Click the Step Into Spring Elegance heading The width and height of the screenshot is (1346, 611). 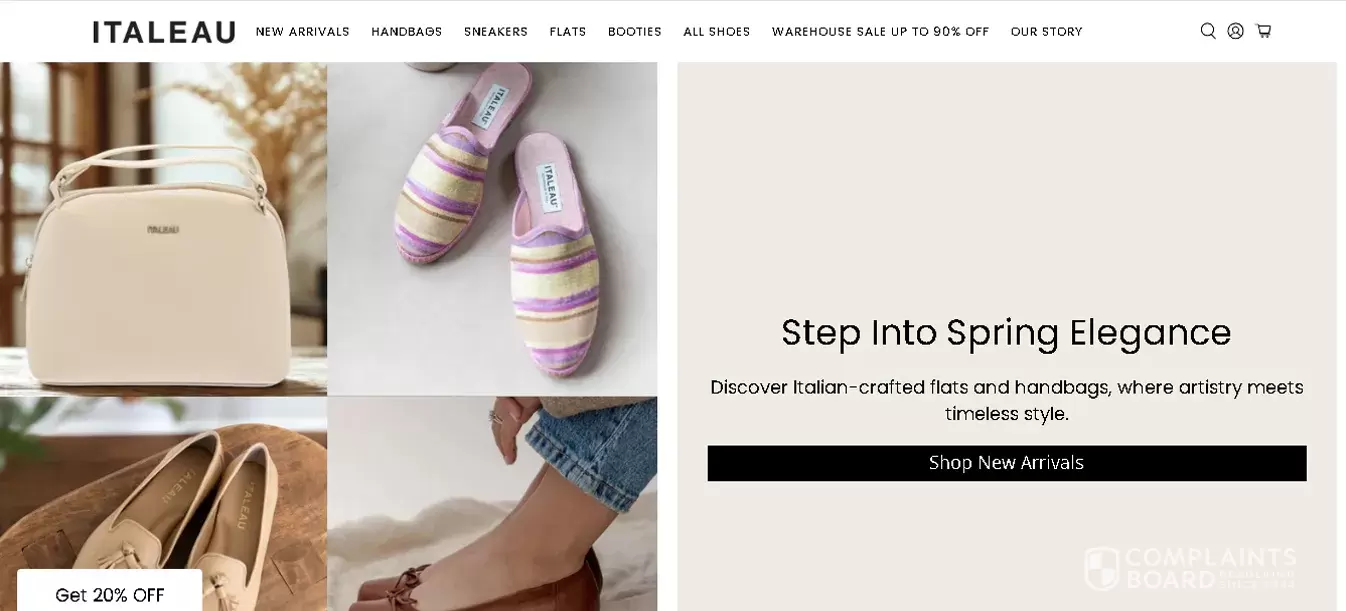click(1006, 332)
